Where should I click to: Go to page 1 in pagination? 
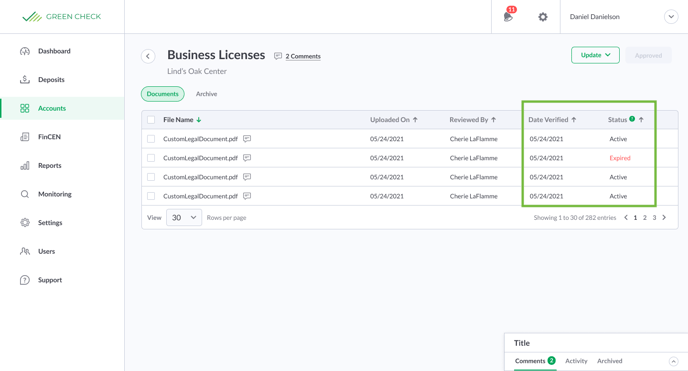click(635, 218)
